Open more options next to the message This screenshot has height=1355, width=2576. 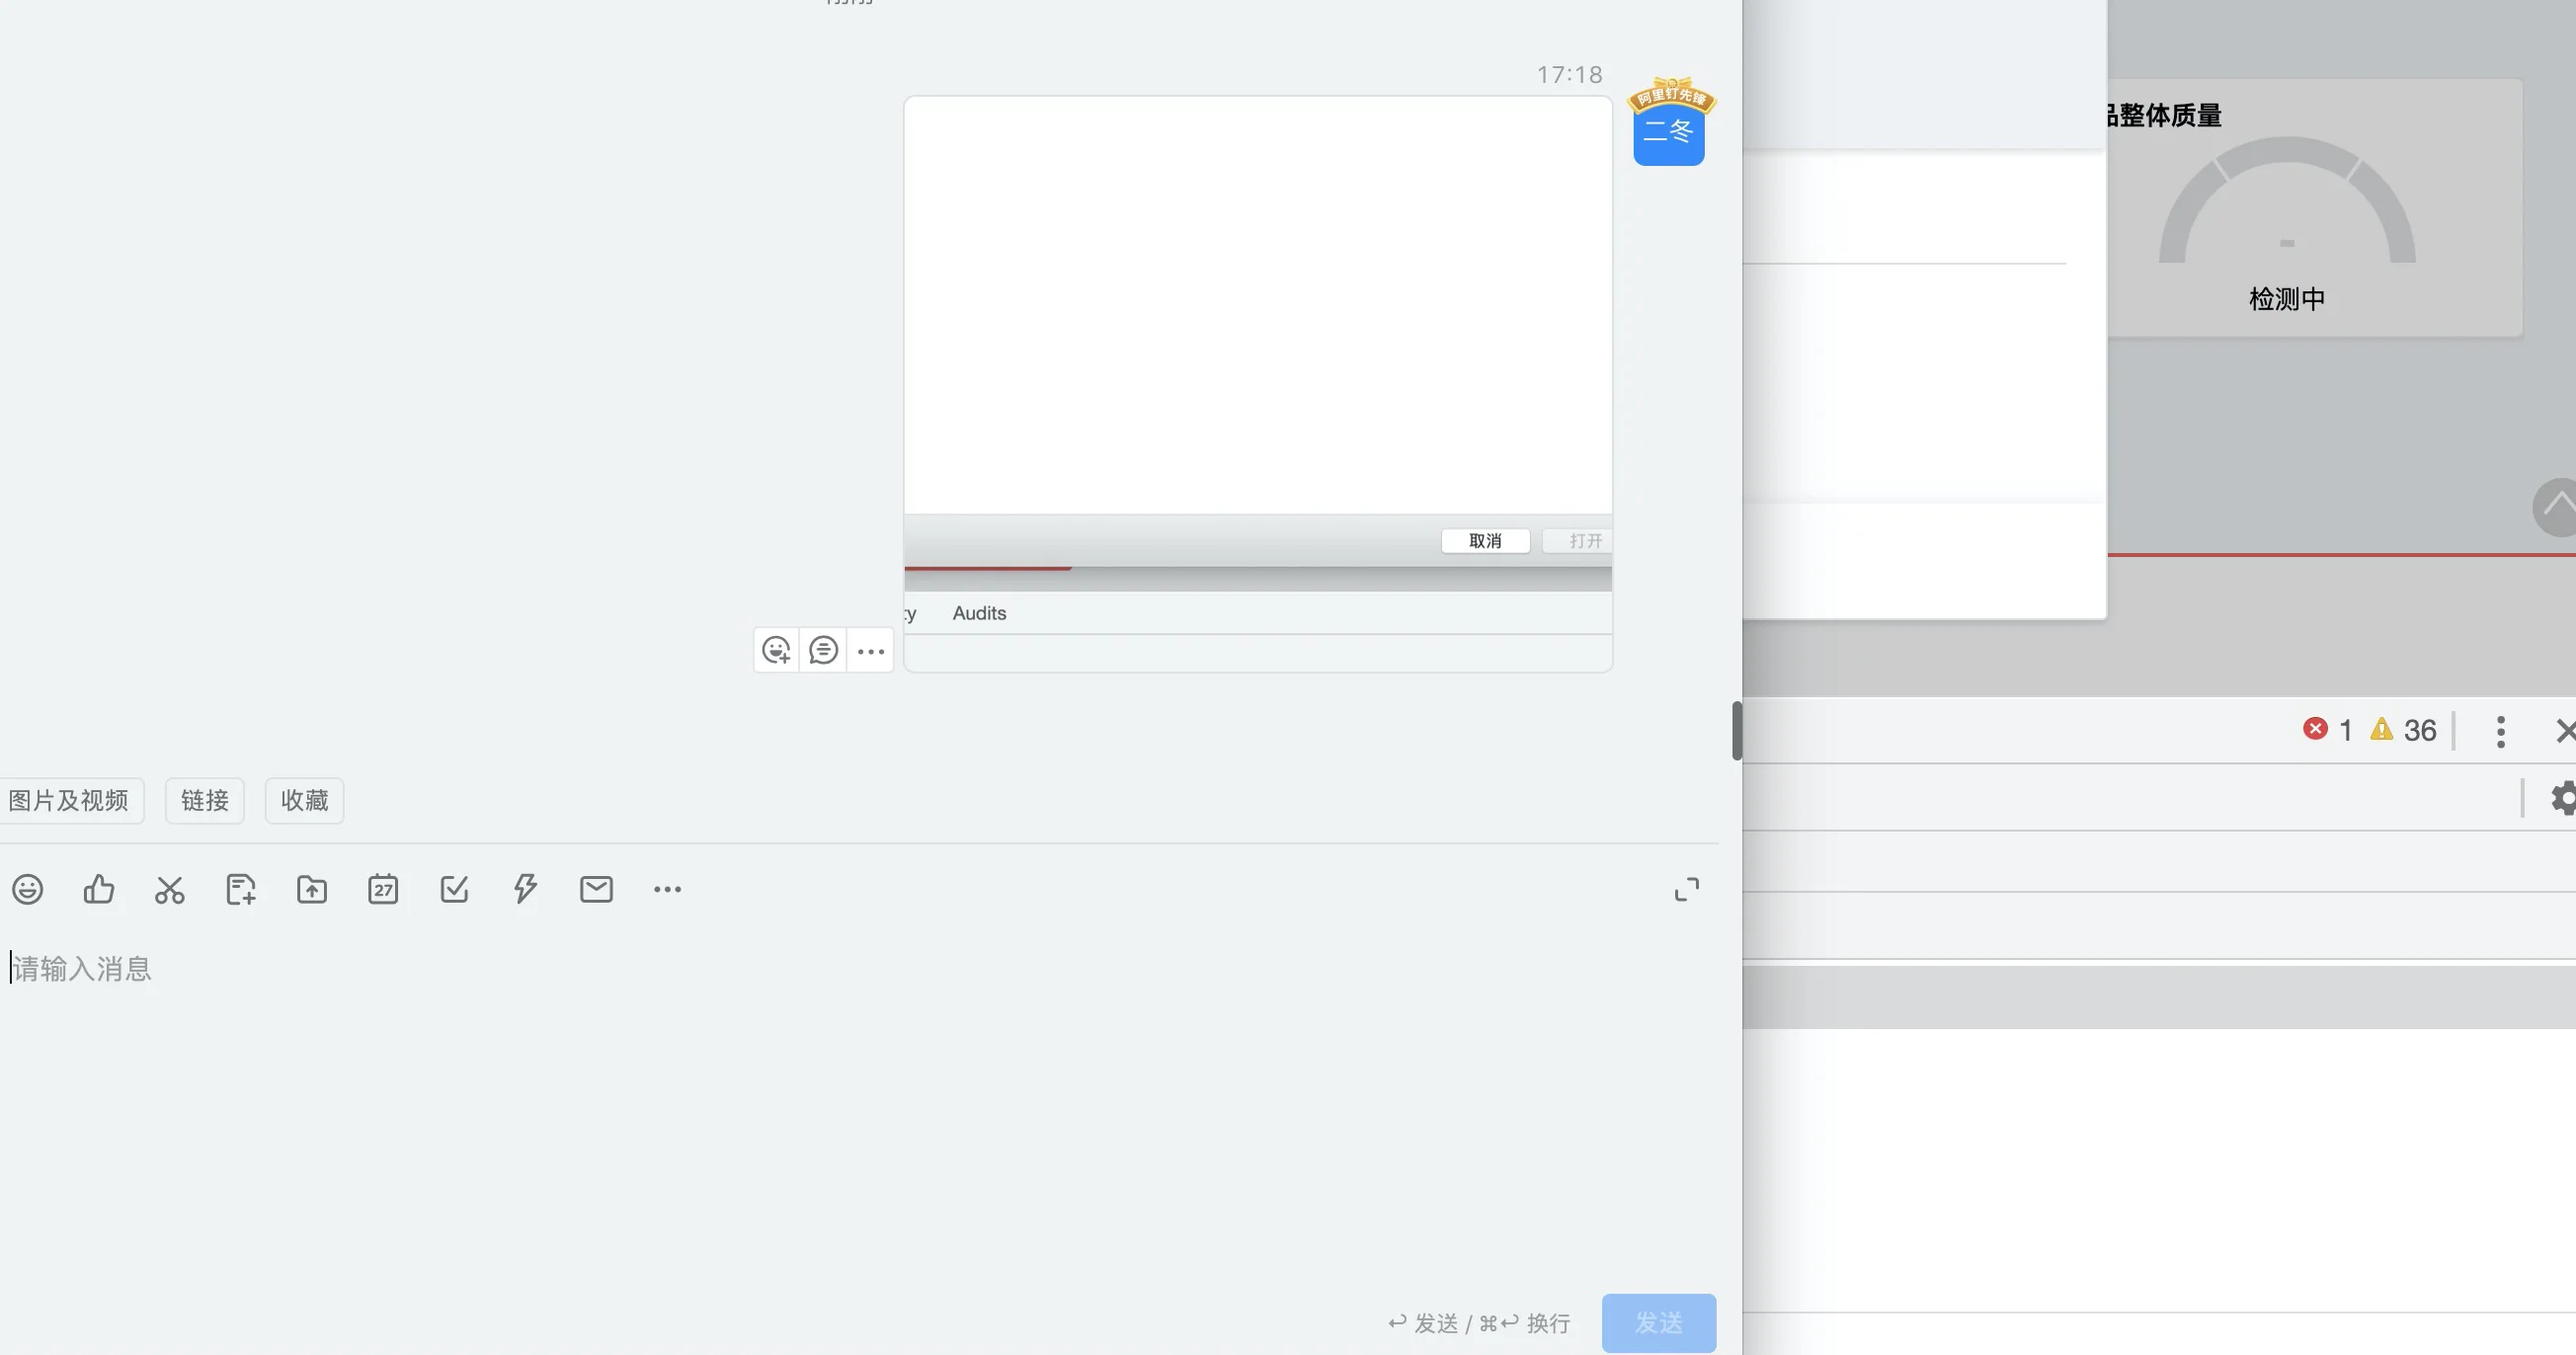pos(870,652)
